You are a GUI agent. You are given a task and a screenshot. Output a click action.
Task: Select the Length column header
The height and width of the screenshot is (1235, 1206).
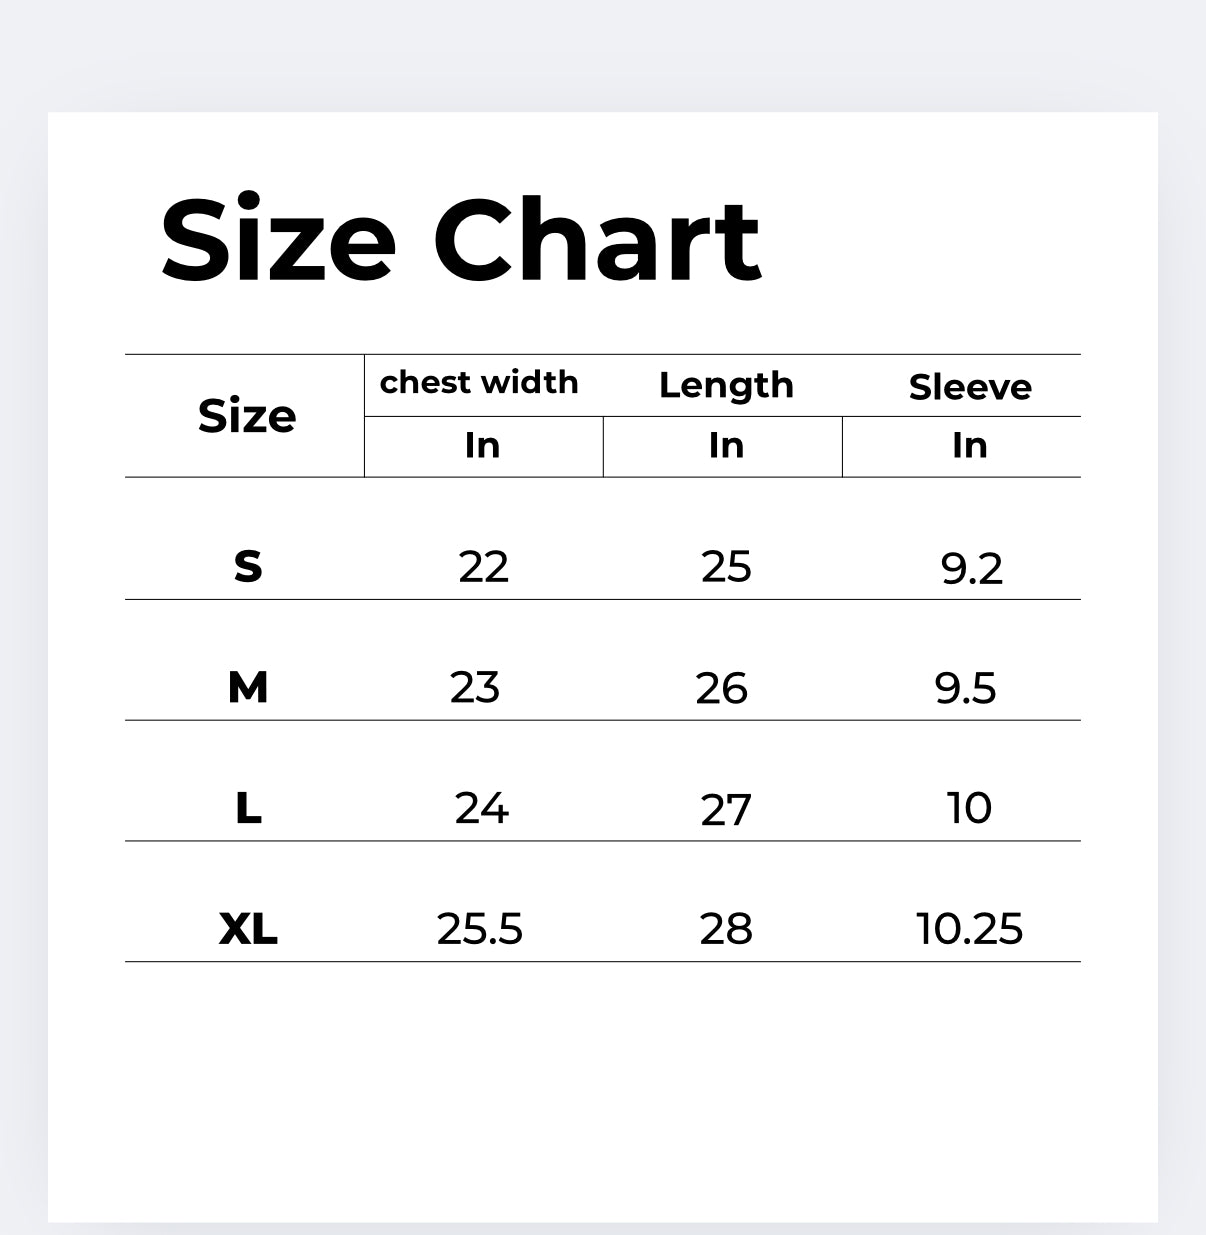pyautogui.click(x=726, y=386)
